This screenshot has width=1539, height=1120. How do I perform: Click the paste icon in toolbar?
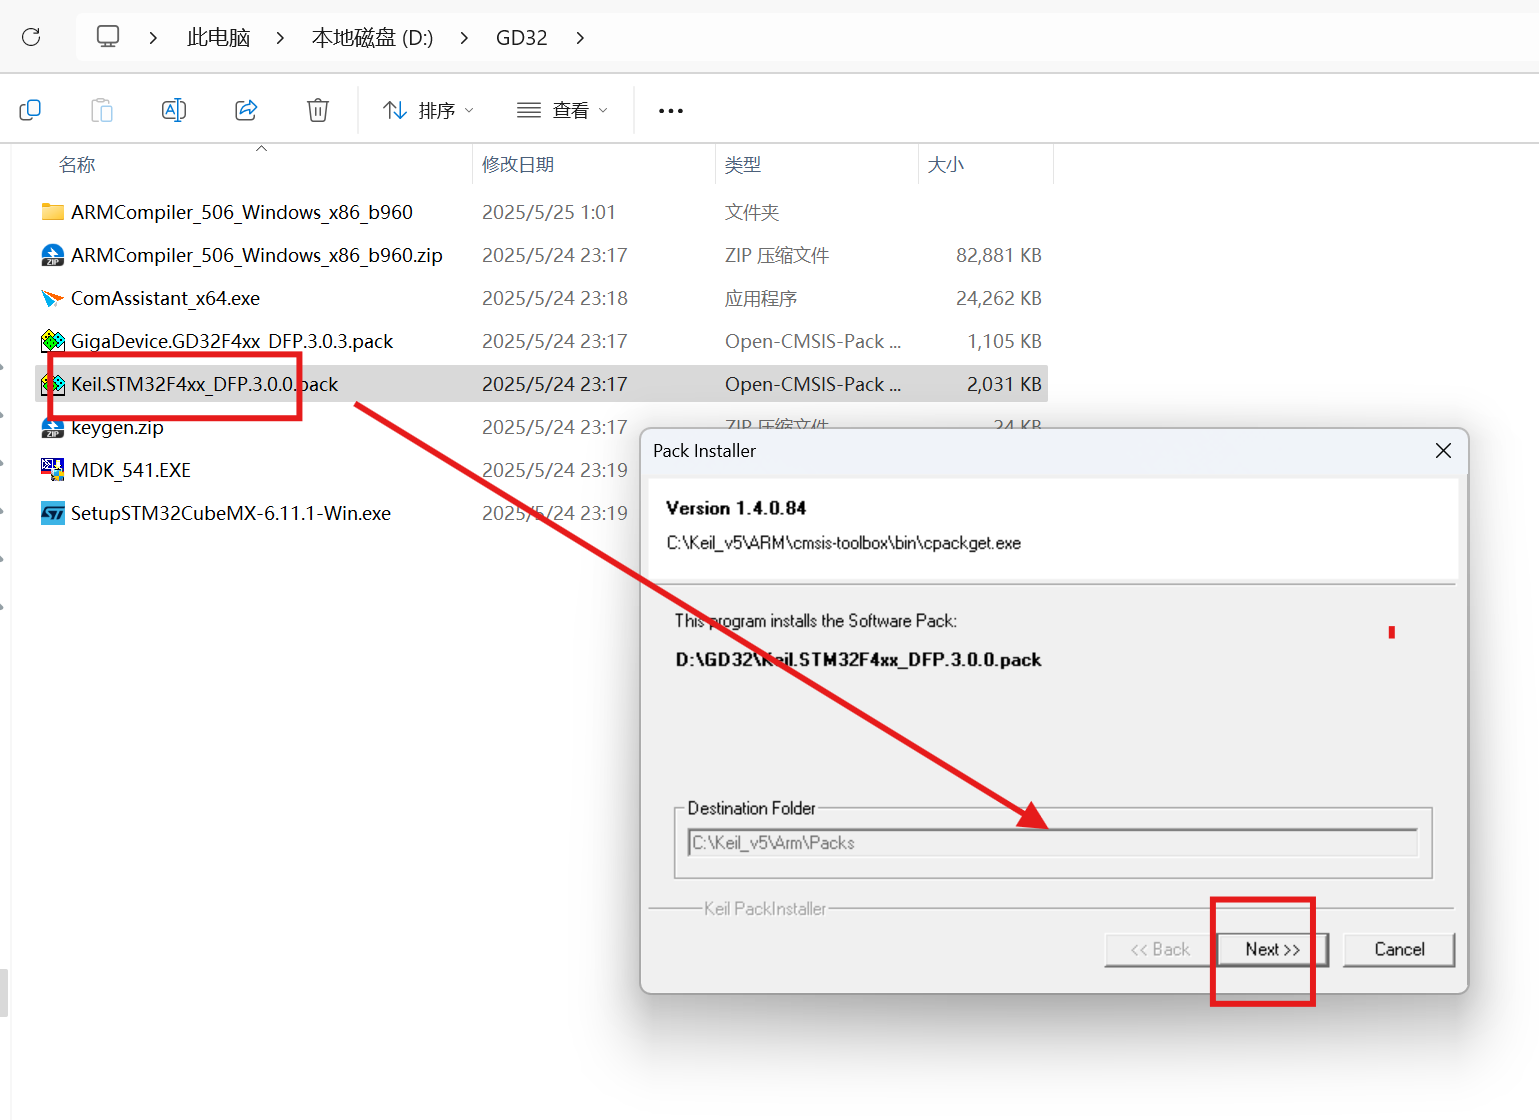(102, 110)
